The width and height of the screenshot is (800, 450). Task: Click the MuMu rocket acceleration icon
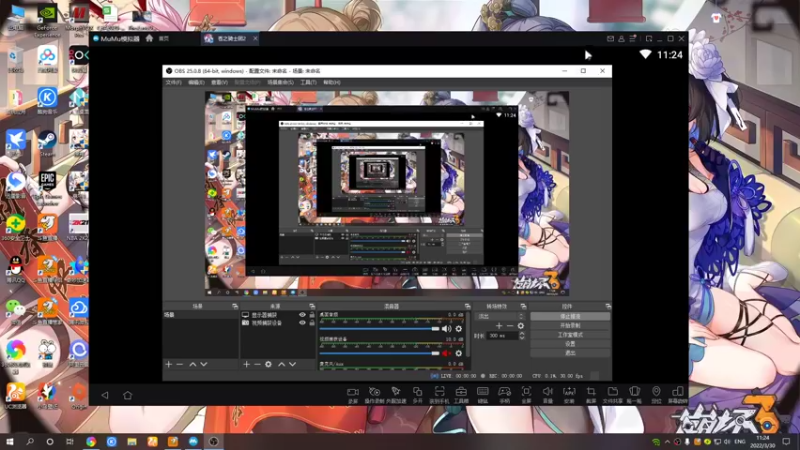pos(396,392)
